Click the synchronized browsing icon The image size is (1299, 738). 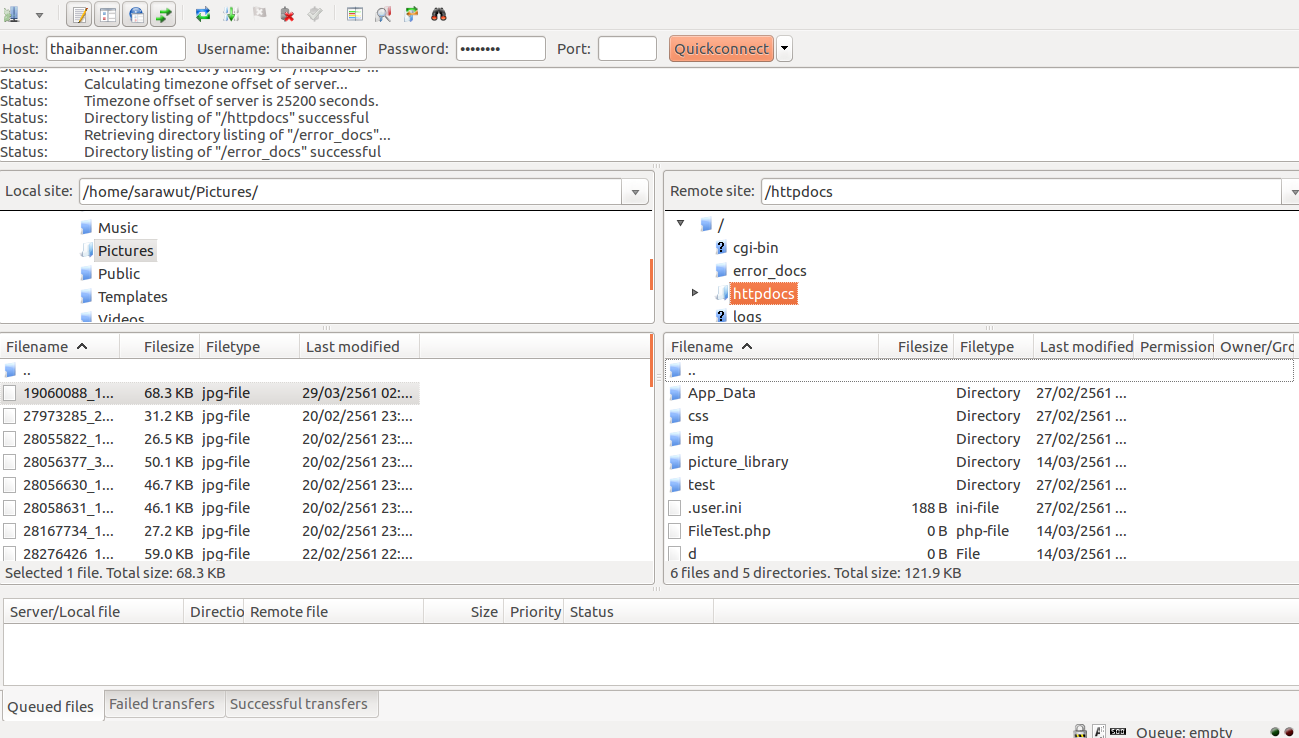click(411, 14)
